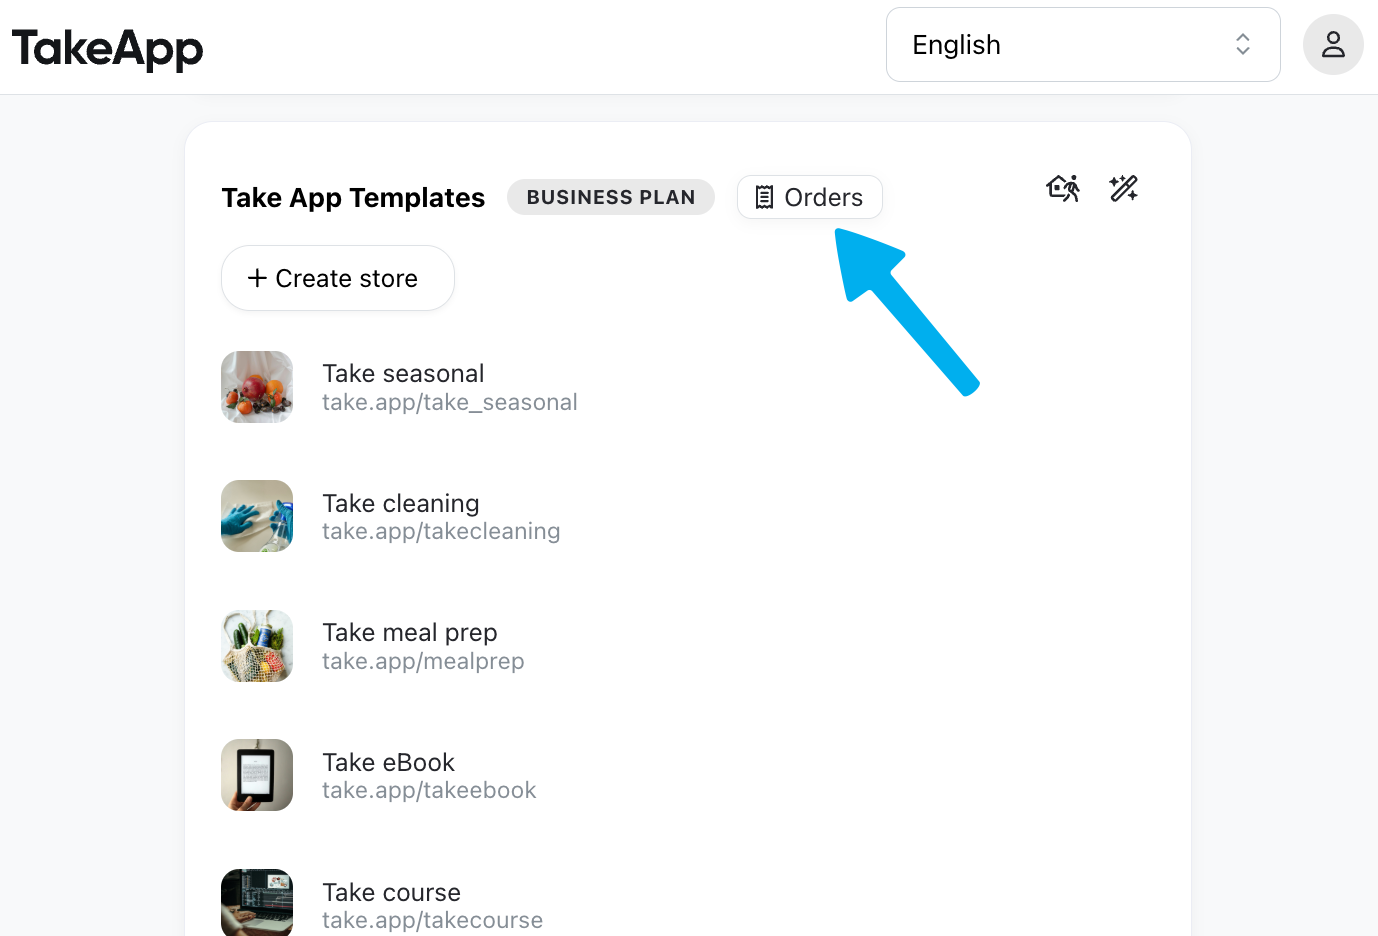Click the TakeApp logo
Screen dimensions: 1378x936
pos(108,48)
